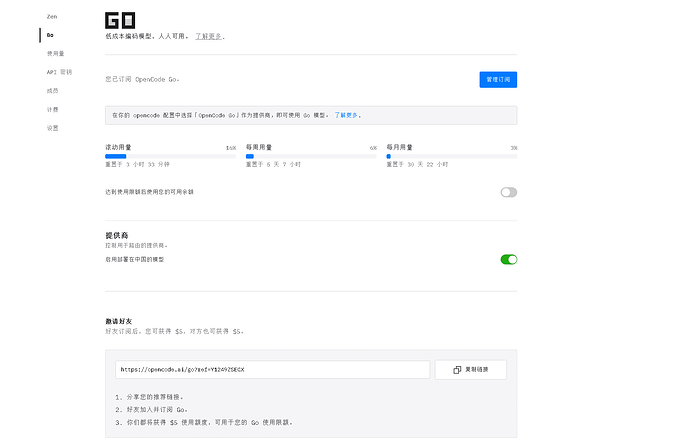Select the Go sidebar item
Viewport: 690px width, 447px height.
click(50, 35)
